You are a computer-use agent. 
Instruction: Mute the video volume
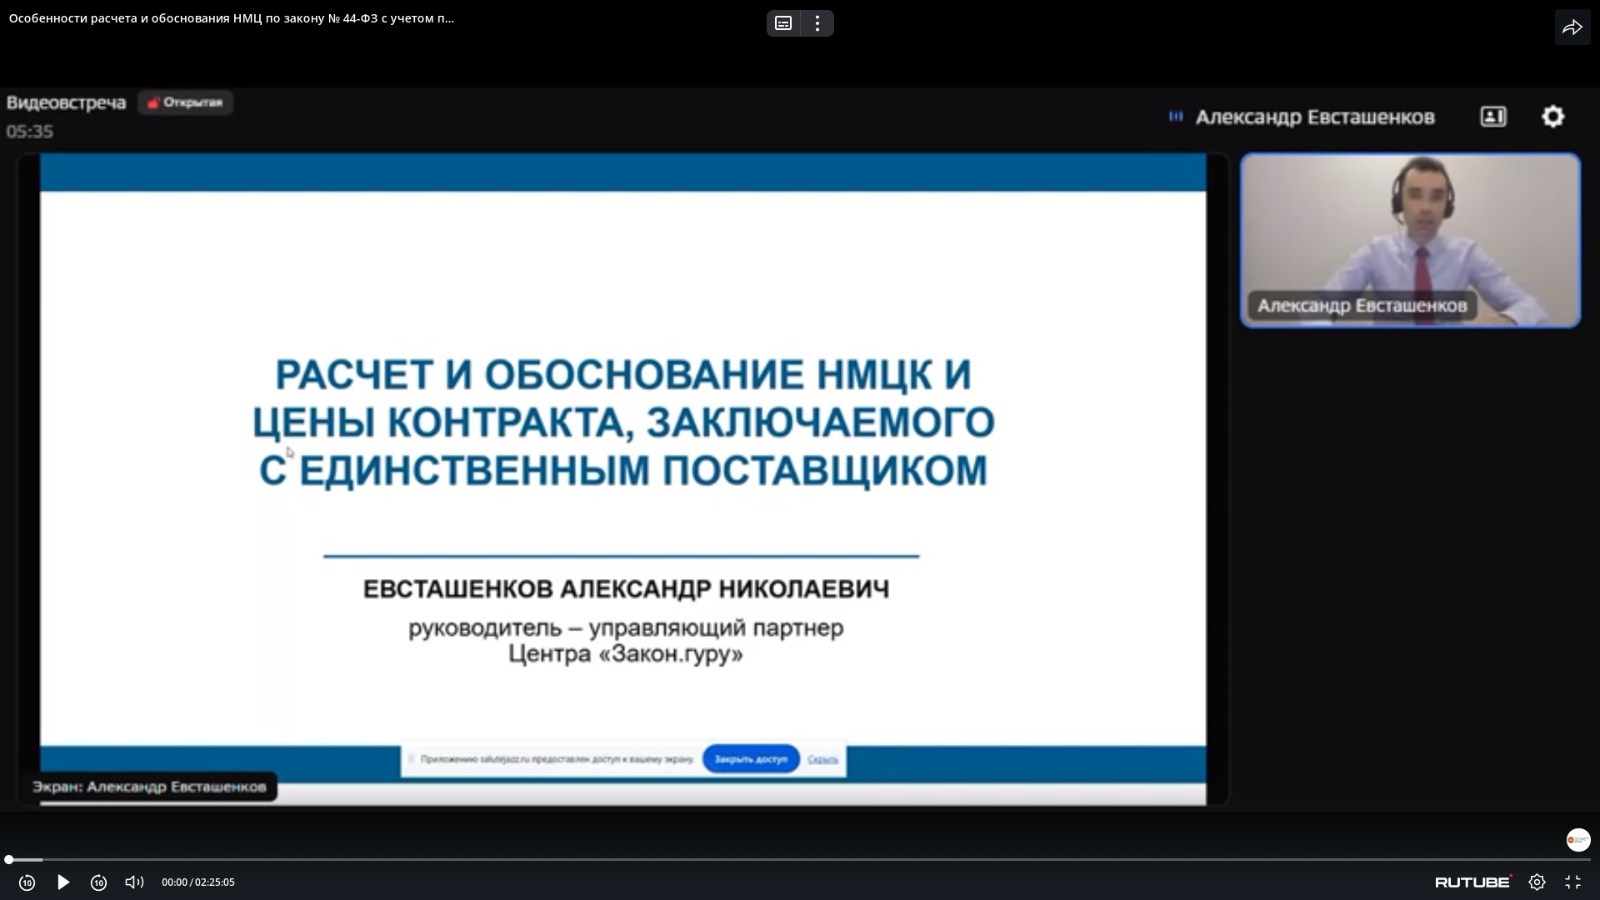(134, 882)
